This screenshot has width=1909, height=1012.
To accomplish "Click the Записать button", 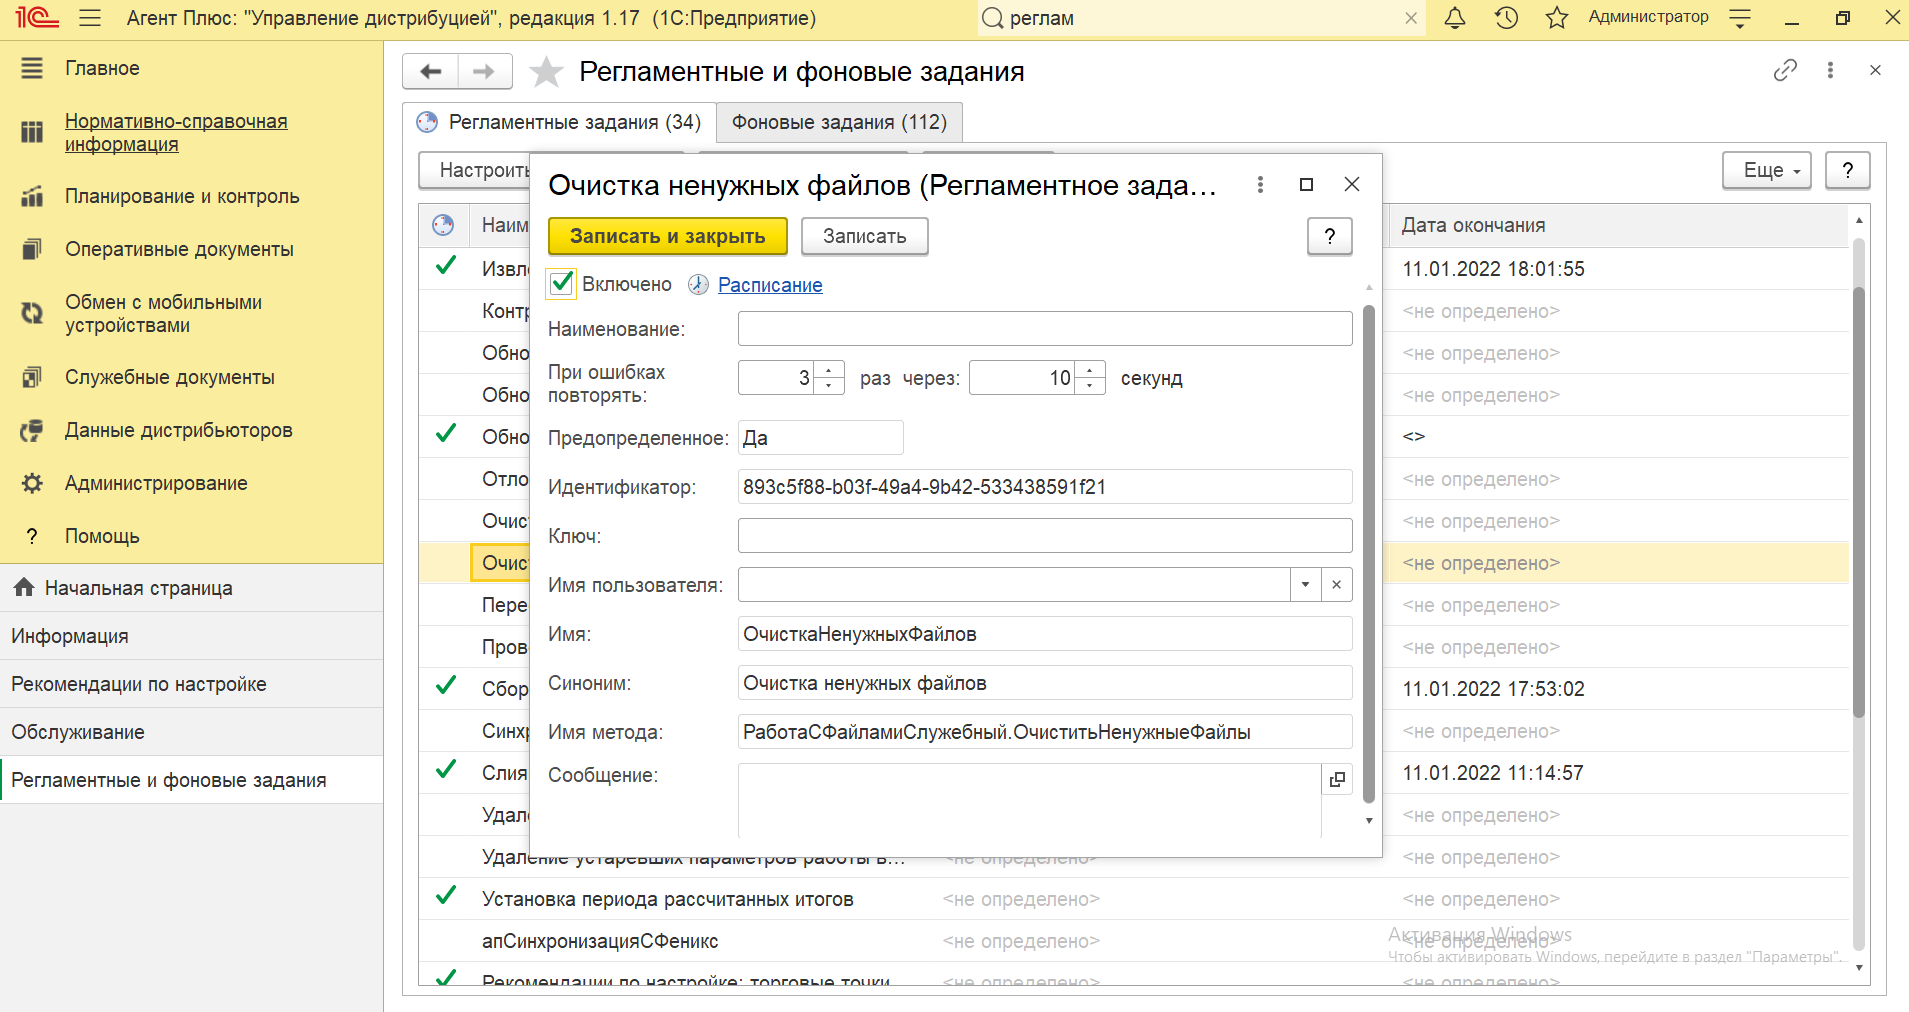I will point(865,236).
